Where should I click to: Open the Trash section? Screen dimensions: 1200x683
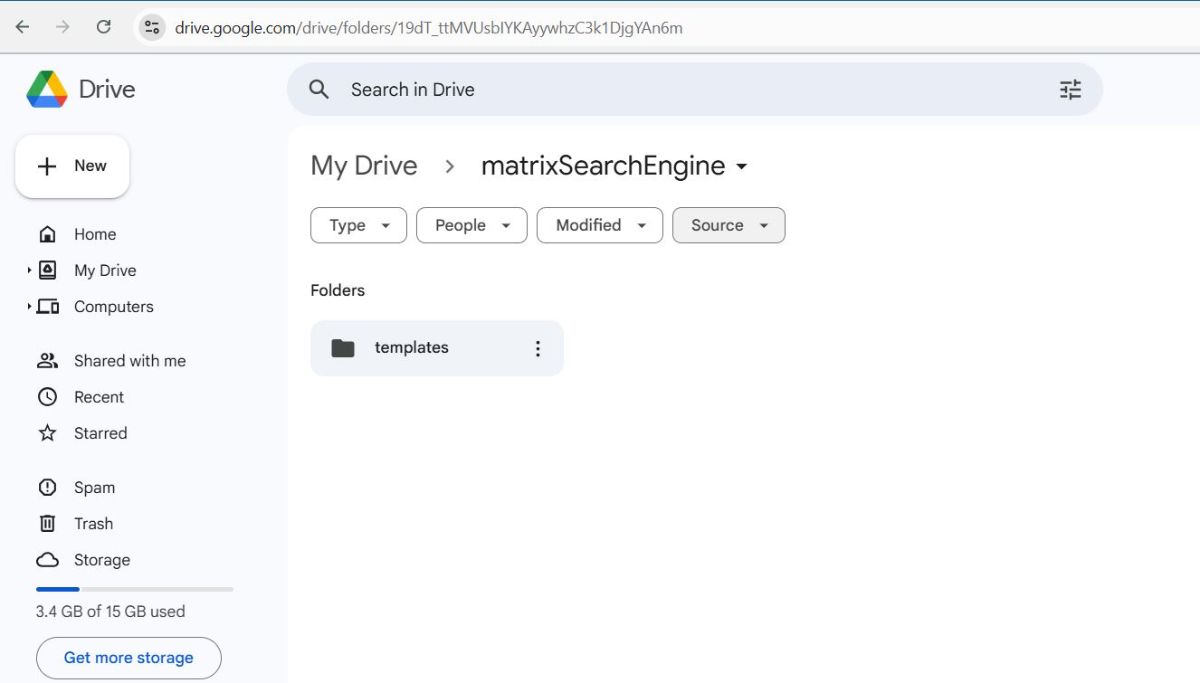pos(93,523)
